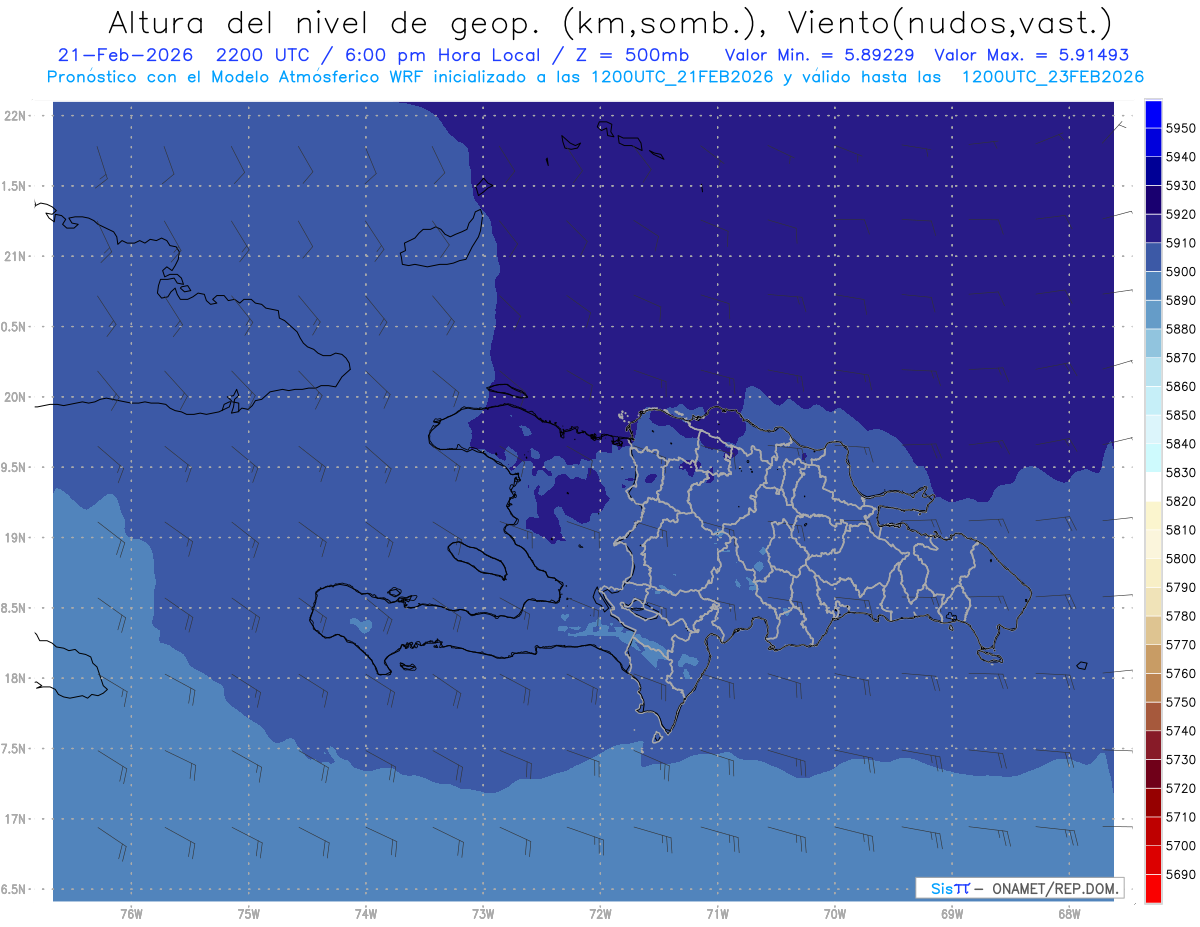Click the 'ONAMET/REP.DOM.' credit label
This screenshot has height=927, width=1200.
coord(1054,888)
